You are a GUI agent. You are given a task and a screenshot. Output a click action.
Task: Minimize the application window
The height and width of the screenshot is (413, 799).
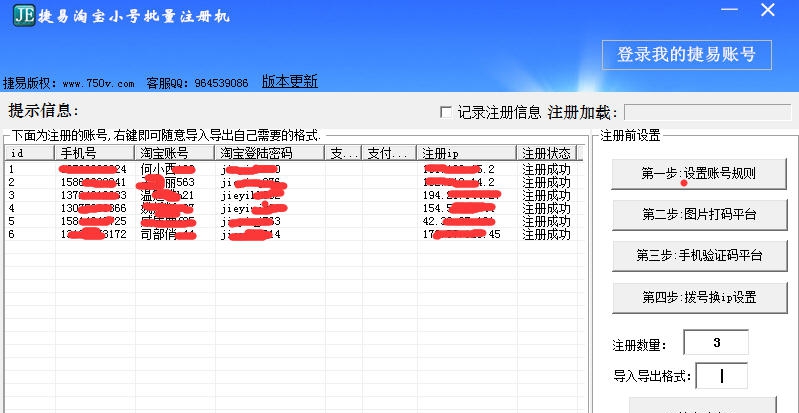coord(729,10)
